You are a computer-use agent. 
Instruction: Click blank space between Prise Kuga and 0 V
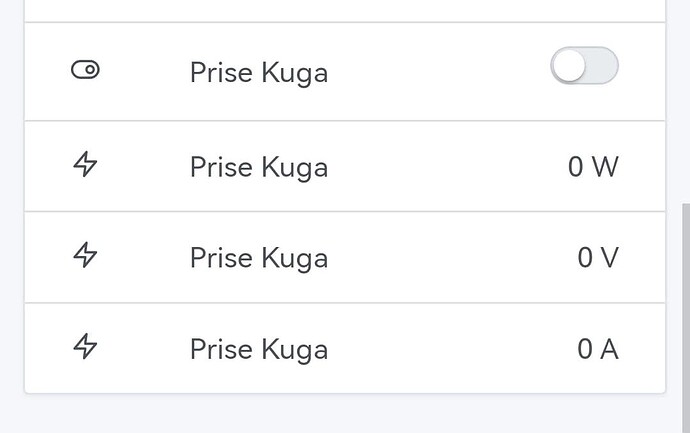(x=445, y=258)
